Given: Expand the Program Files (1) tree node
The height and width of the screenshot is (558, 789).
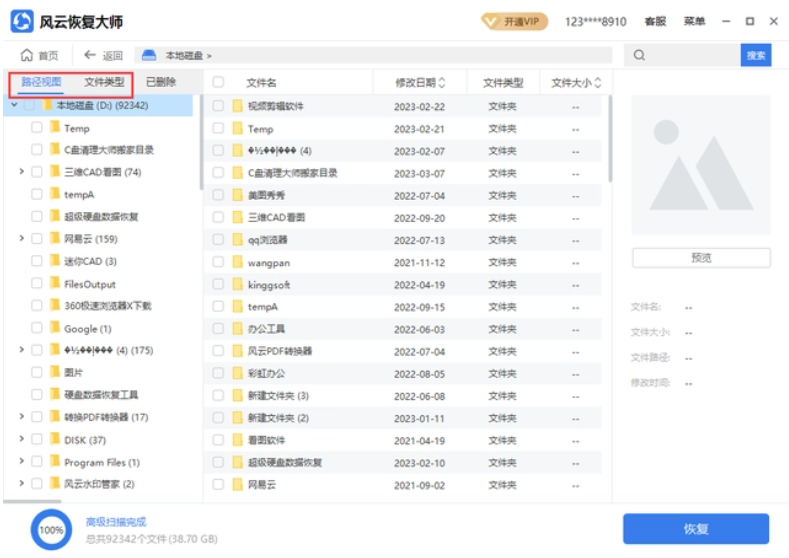Looking at the screenshot, I should coord(21,461).
